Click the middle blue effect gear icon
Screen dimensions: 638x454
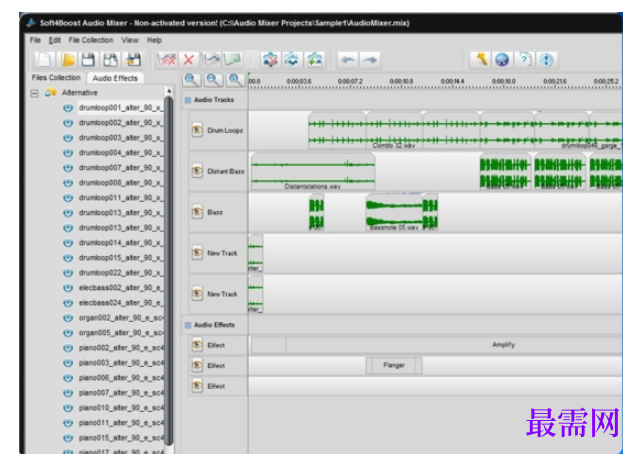pos(292,60)
